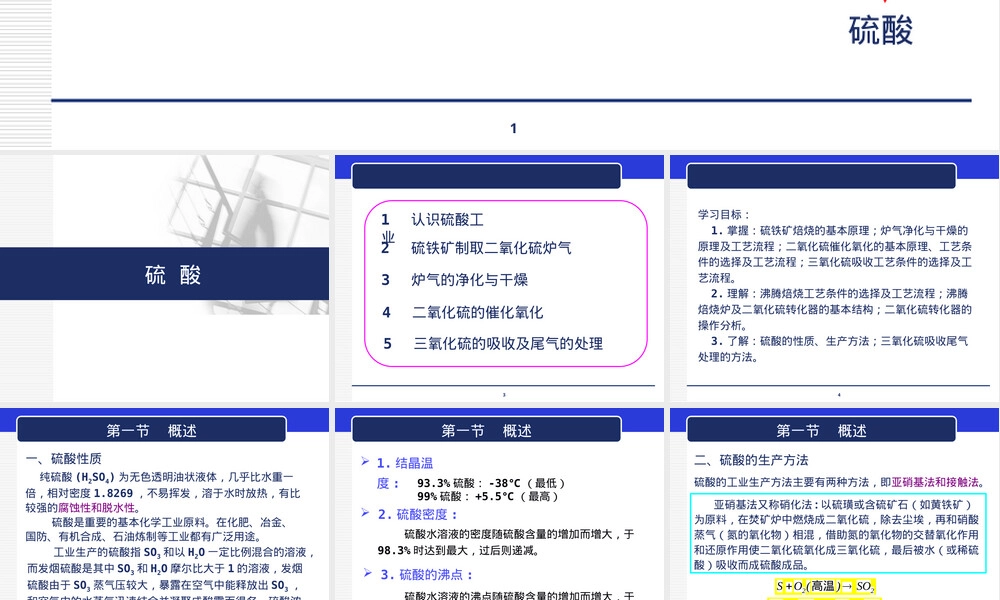Click the purple text 亚硝基法和接触法
Viewport: 1000px width, 600px height.
(935, 483)
